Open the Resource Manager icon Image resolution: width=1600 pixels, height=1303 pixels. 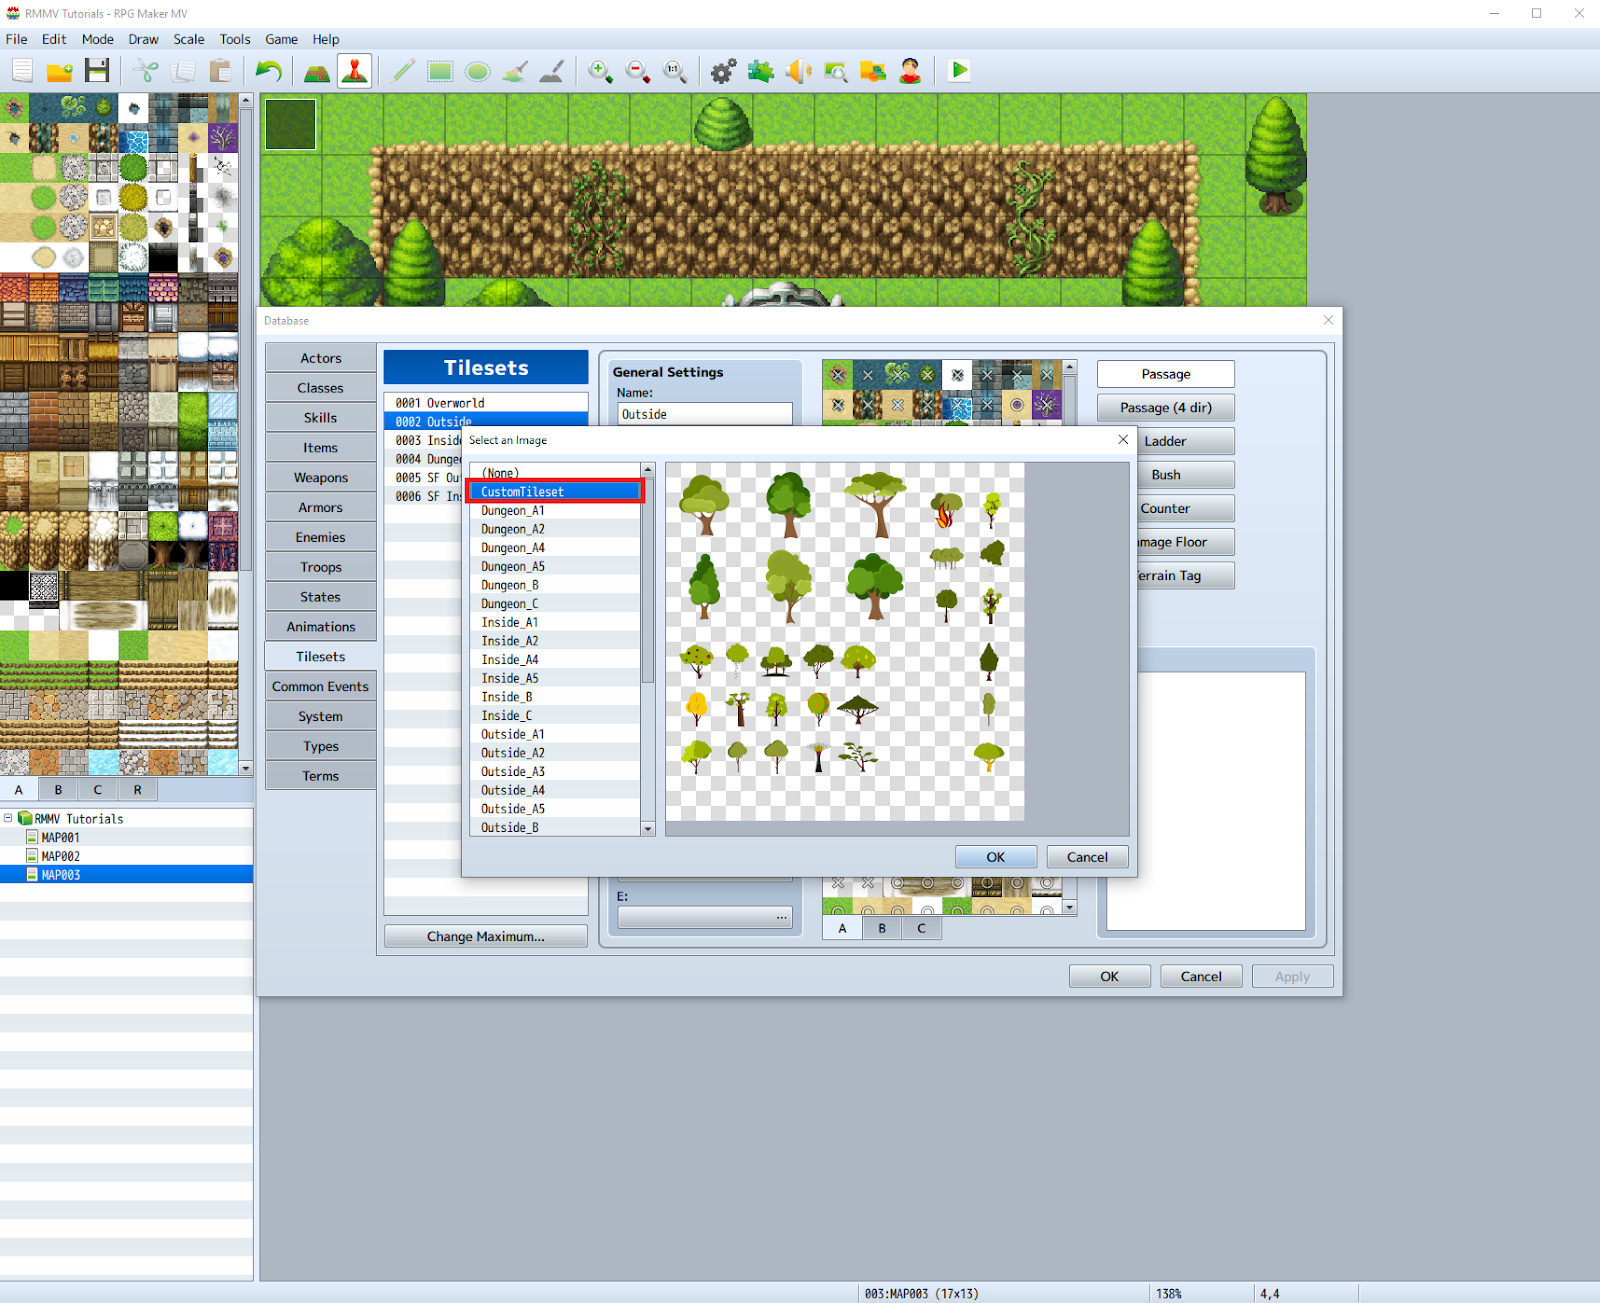click(x=873, y=70)
